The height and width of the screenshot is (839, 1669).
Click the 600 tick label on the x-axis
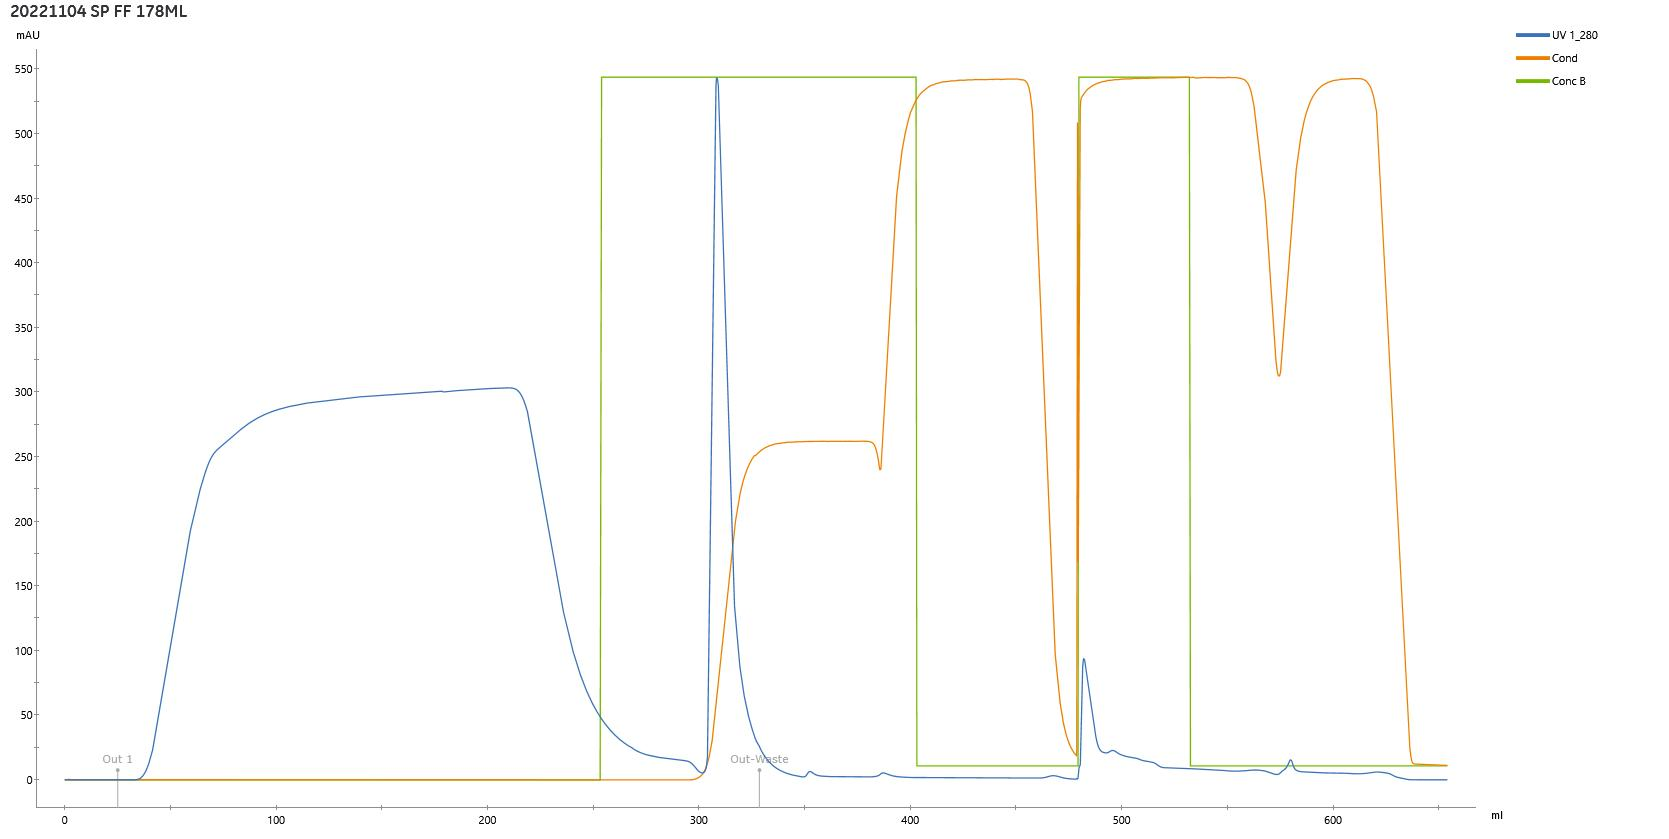[x=1332, y=822]
